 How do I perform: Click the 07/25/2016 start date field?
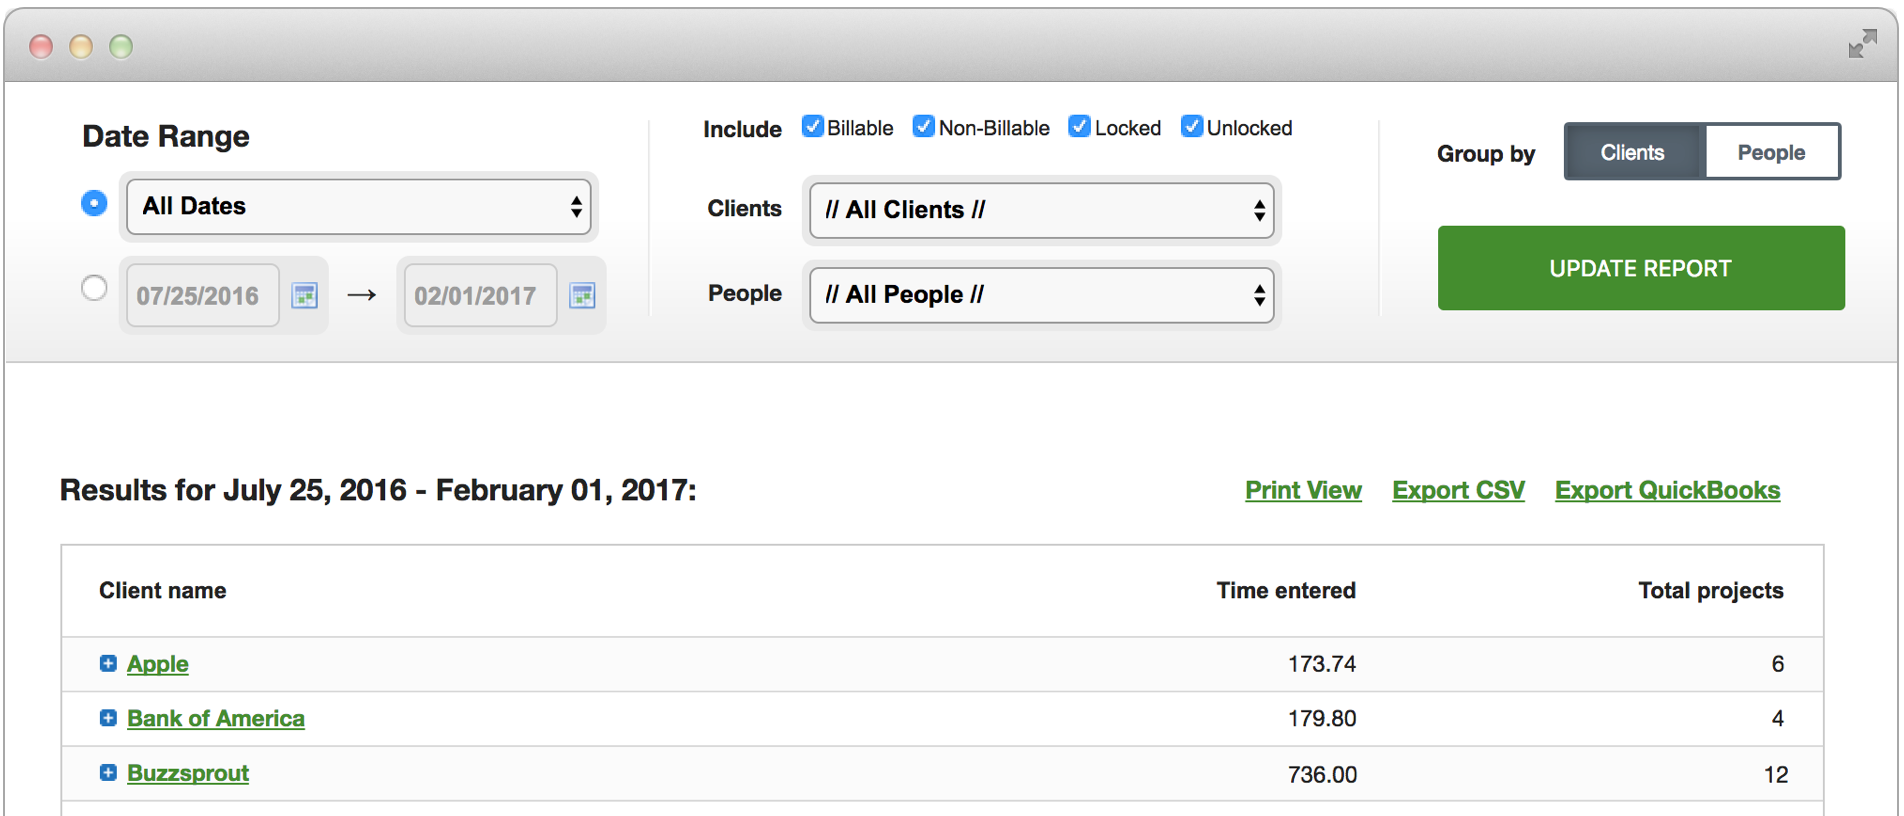click(199, 296)
